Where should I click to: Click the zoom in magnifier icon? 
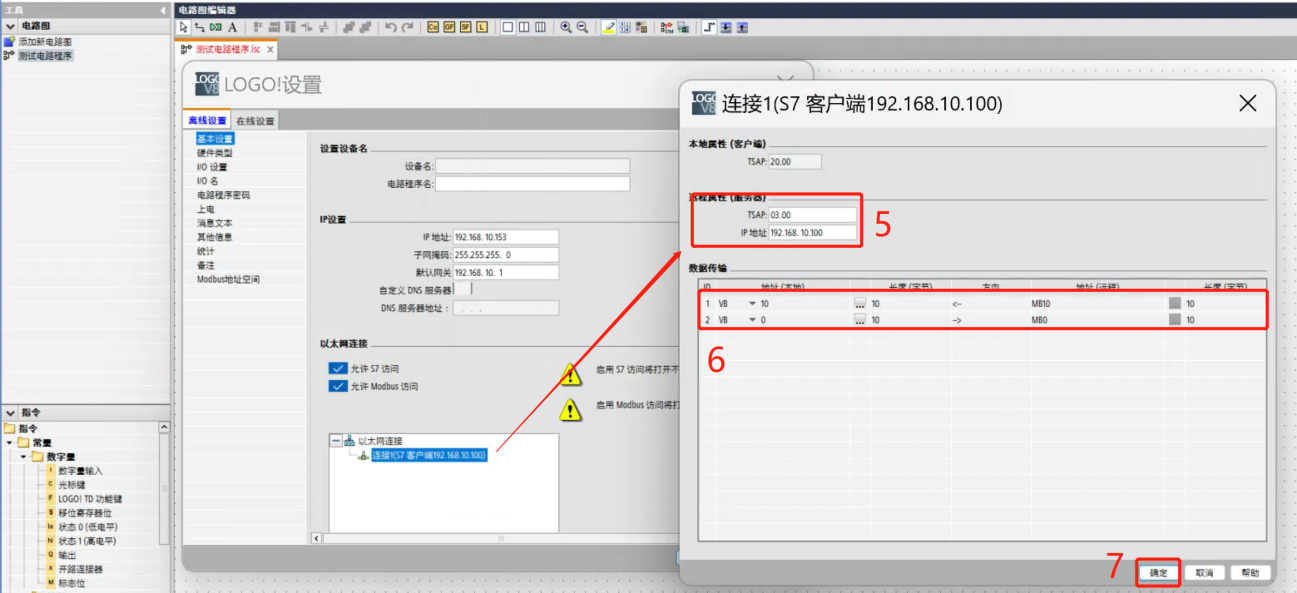pyautogui.click(x=566, y=27)
